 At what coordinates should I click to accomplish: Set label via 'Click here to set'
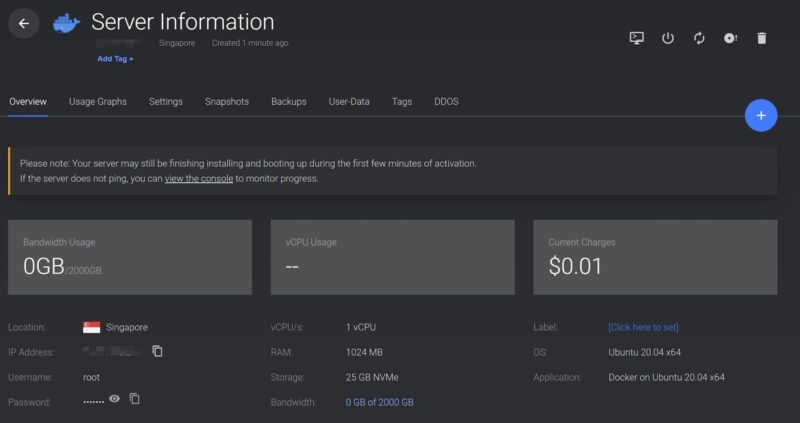643,327
